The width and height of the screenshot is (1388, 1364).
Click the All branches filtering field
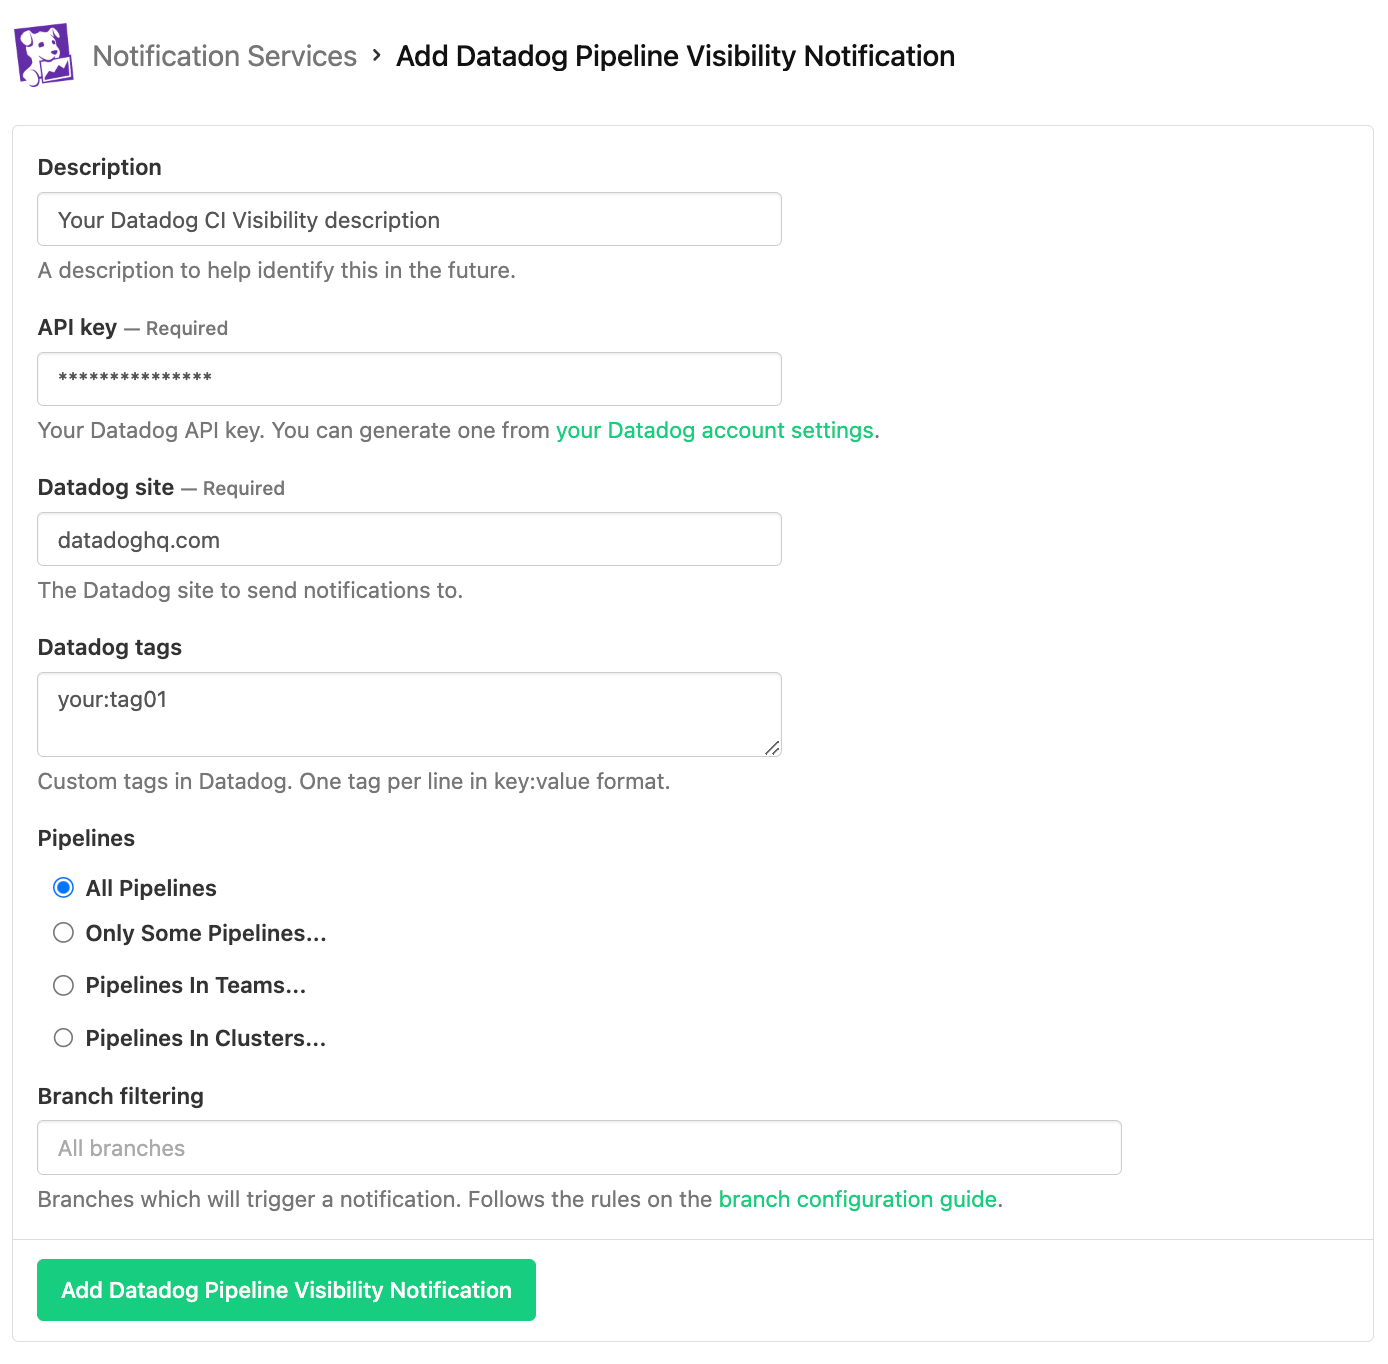pos(578,1147)
